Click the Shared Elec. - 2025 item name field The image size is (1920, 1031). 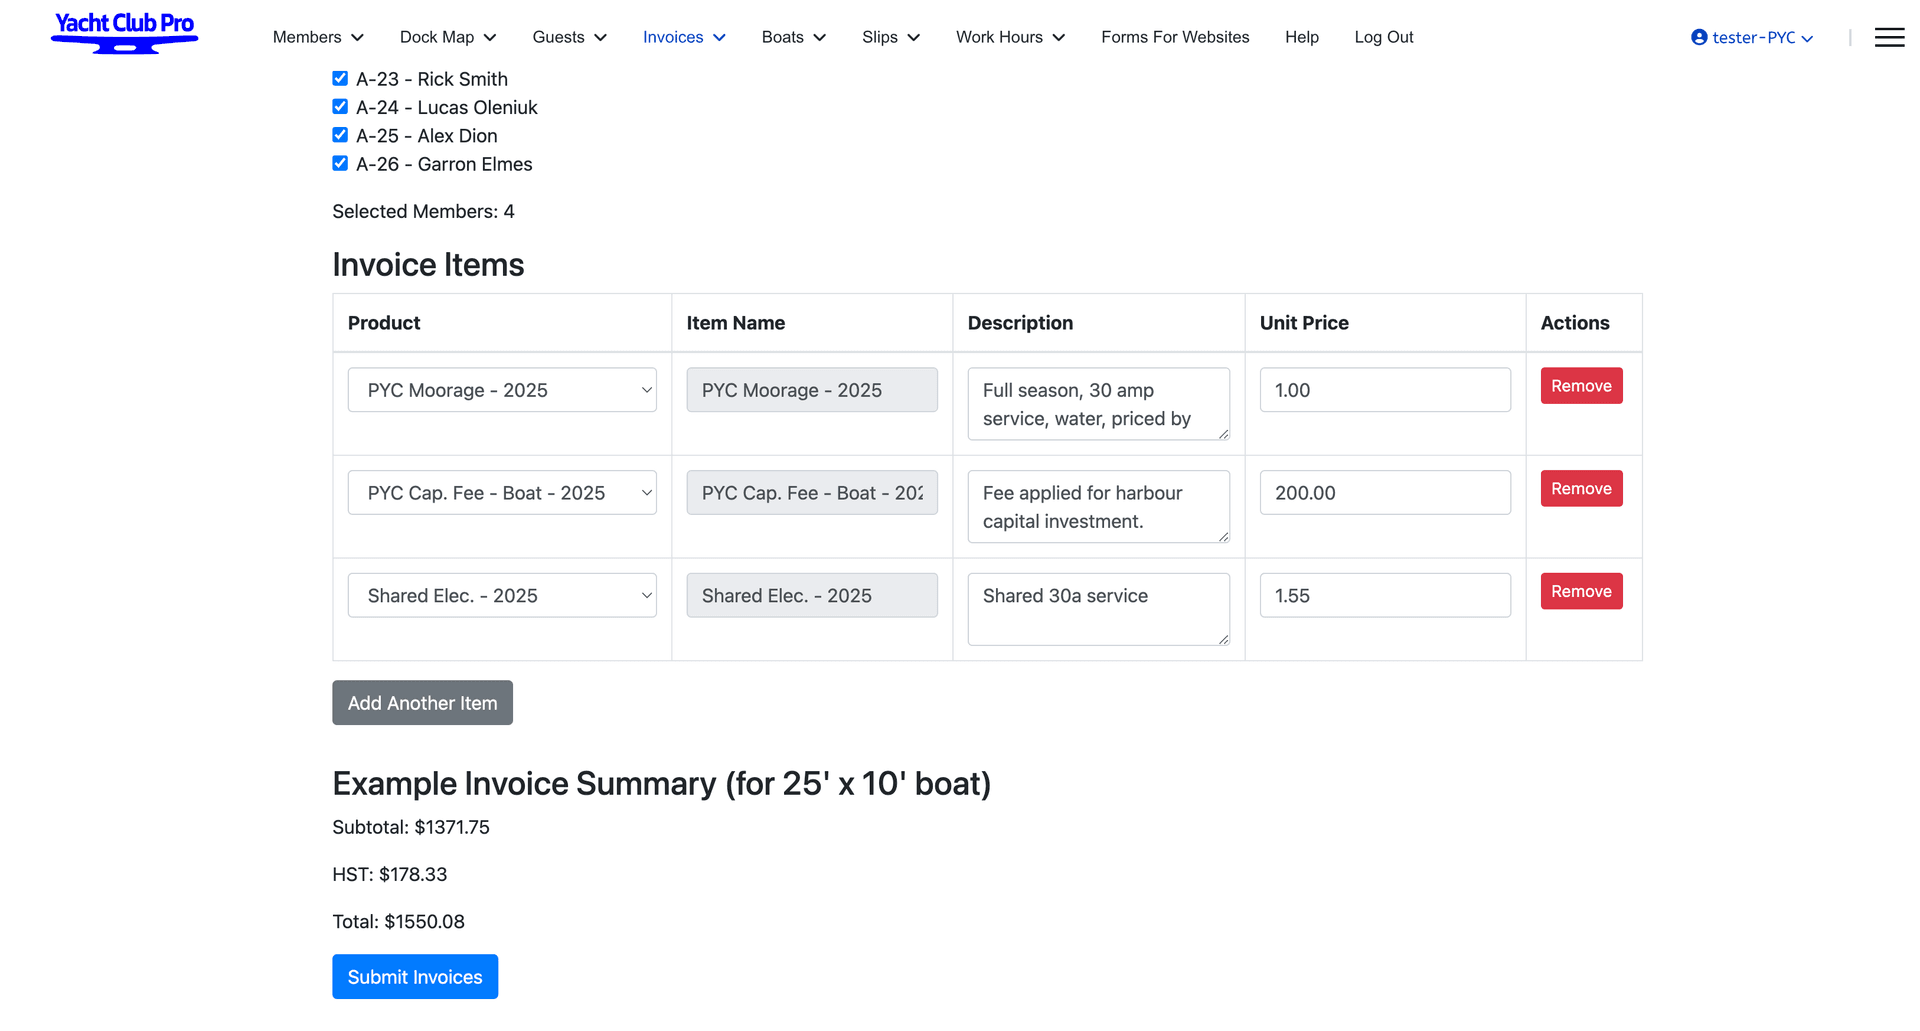(812, 595)
